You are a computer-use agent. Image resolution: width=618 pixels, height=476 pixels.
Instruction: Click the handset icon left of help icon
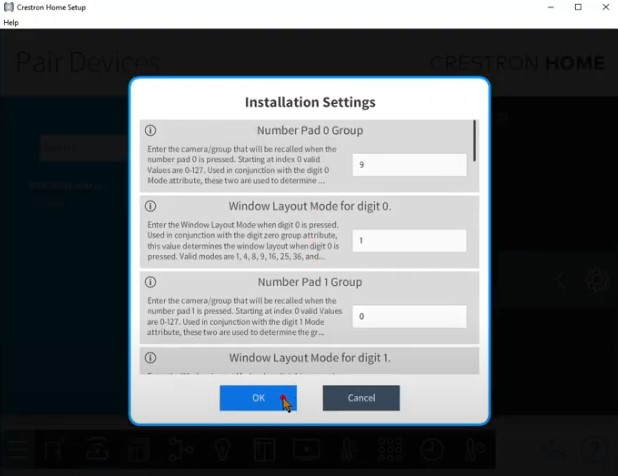[555, 448]
